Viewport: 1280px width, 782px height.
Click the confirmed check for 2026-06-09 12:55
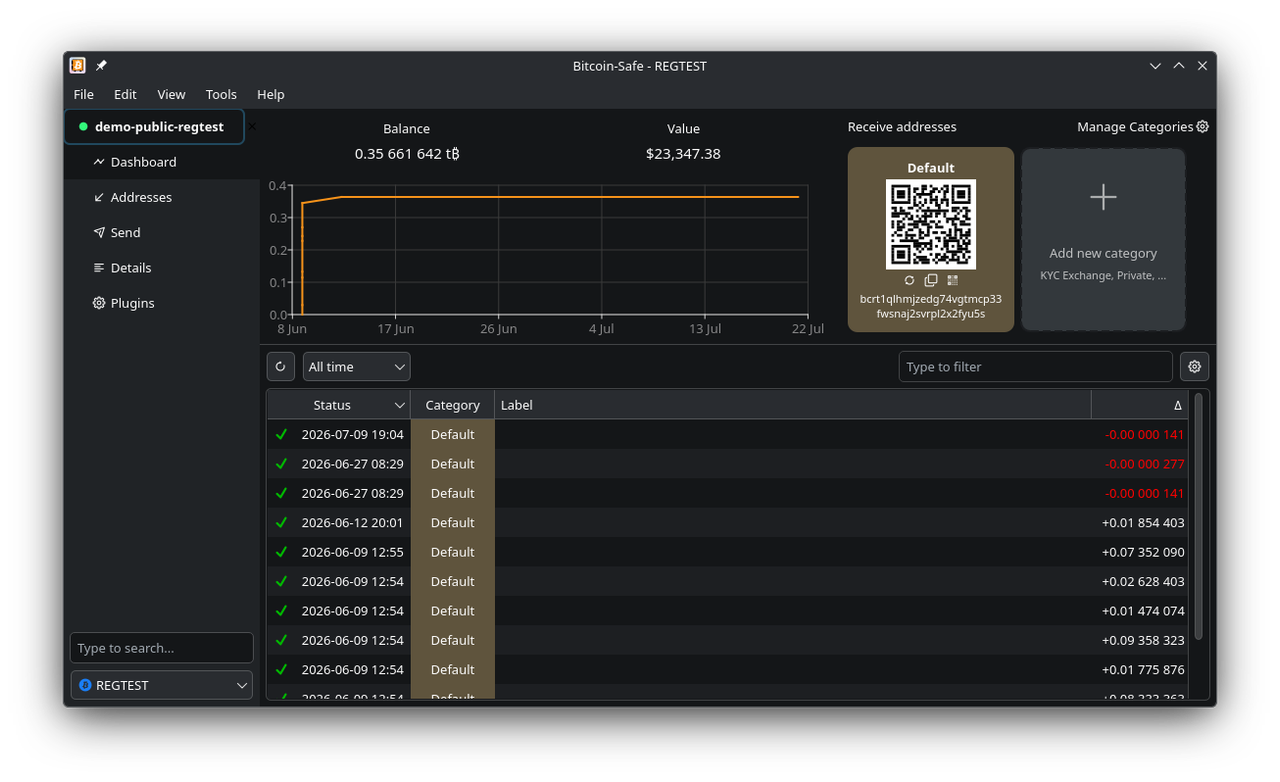[x=282, y=552]
